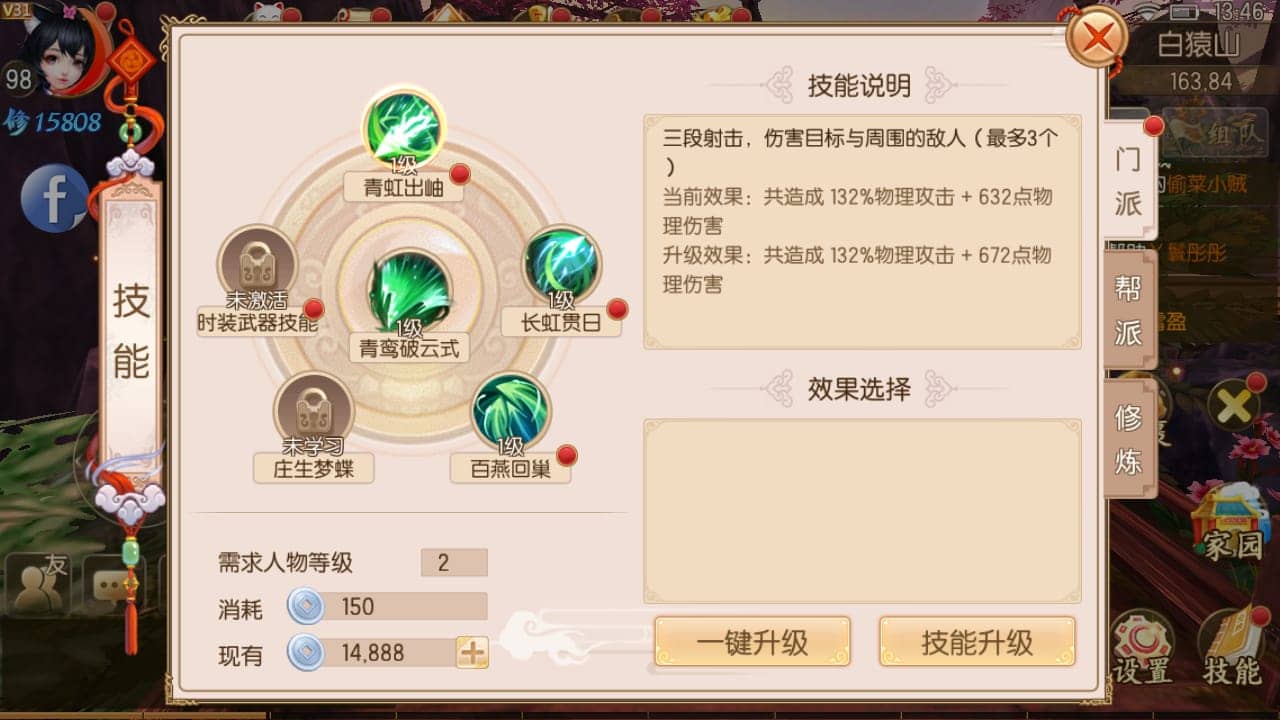
Task: Tap the 技能 book icon at bottom right
Action: pyautogui.click(x=1232, y=647)
